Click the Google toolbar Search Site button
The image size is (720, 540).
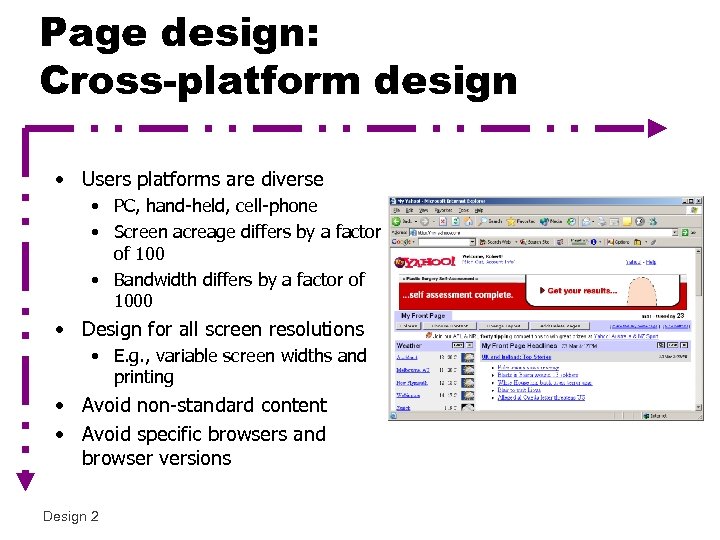[x=534, y=242]
